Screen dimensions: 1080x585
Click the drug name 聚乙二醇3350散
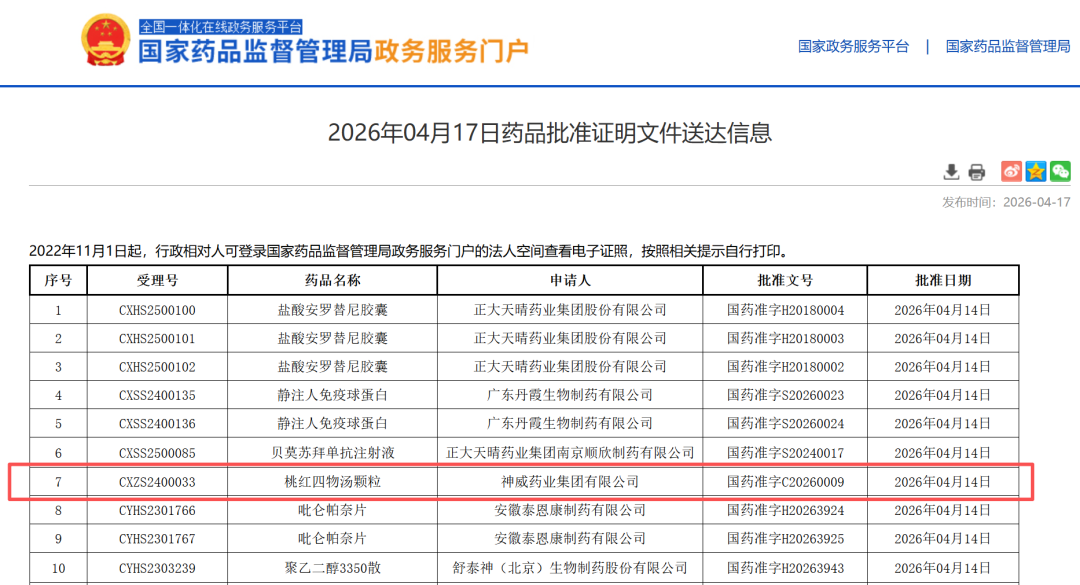(x=332, y=568)
